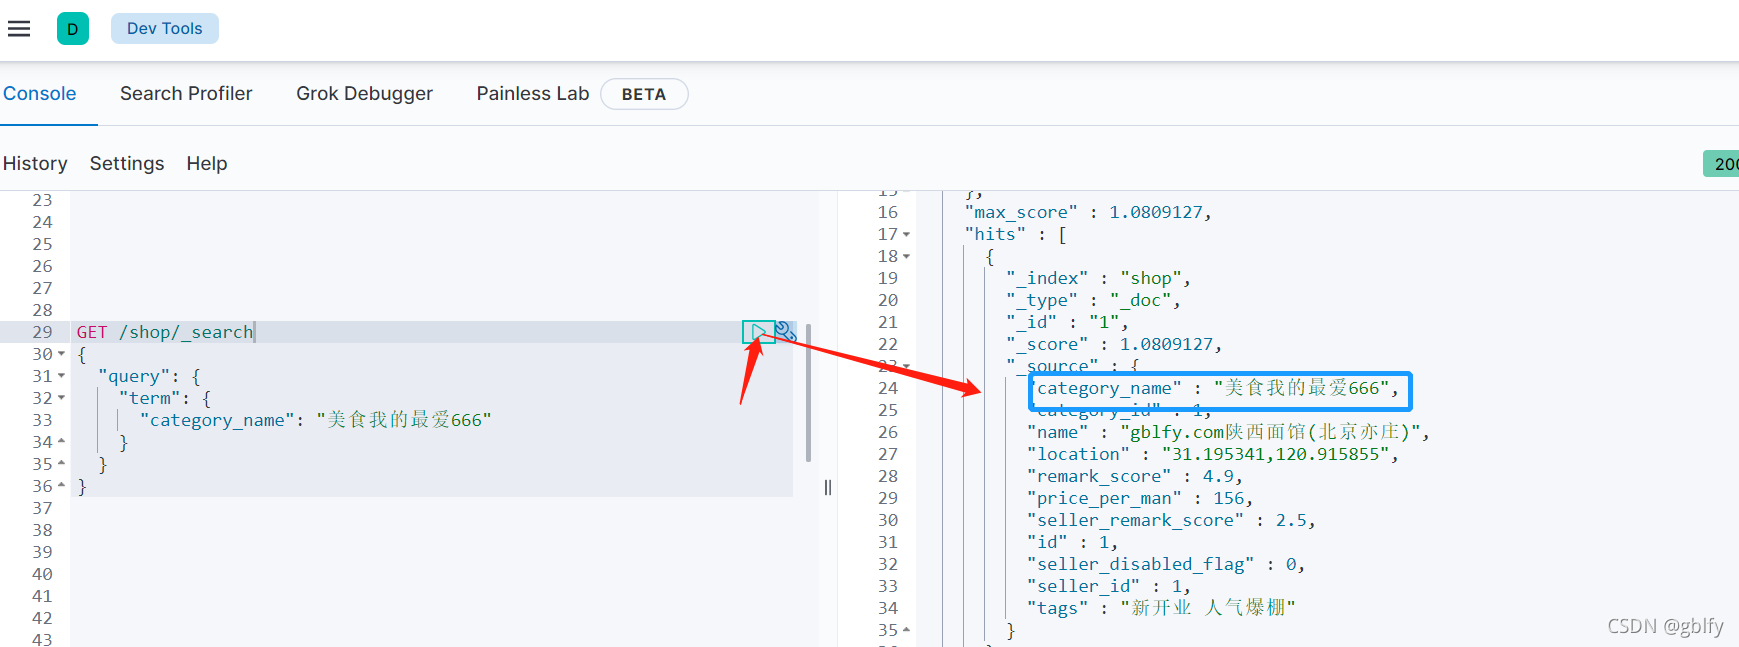Click the "term" key in the editor

click(150, 398)
